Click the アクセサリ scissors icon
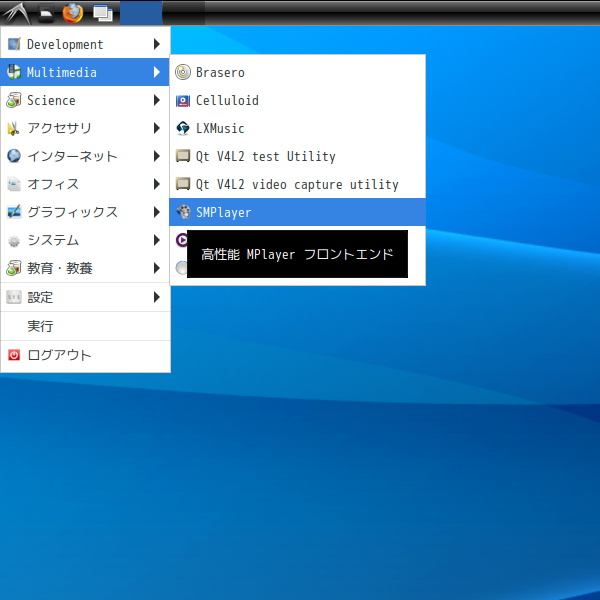Viewport: 600px width, 600px height. pyautogui.click(x=13, y=128)
